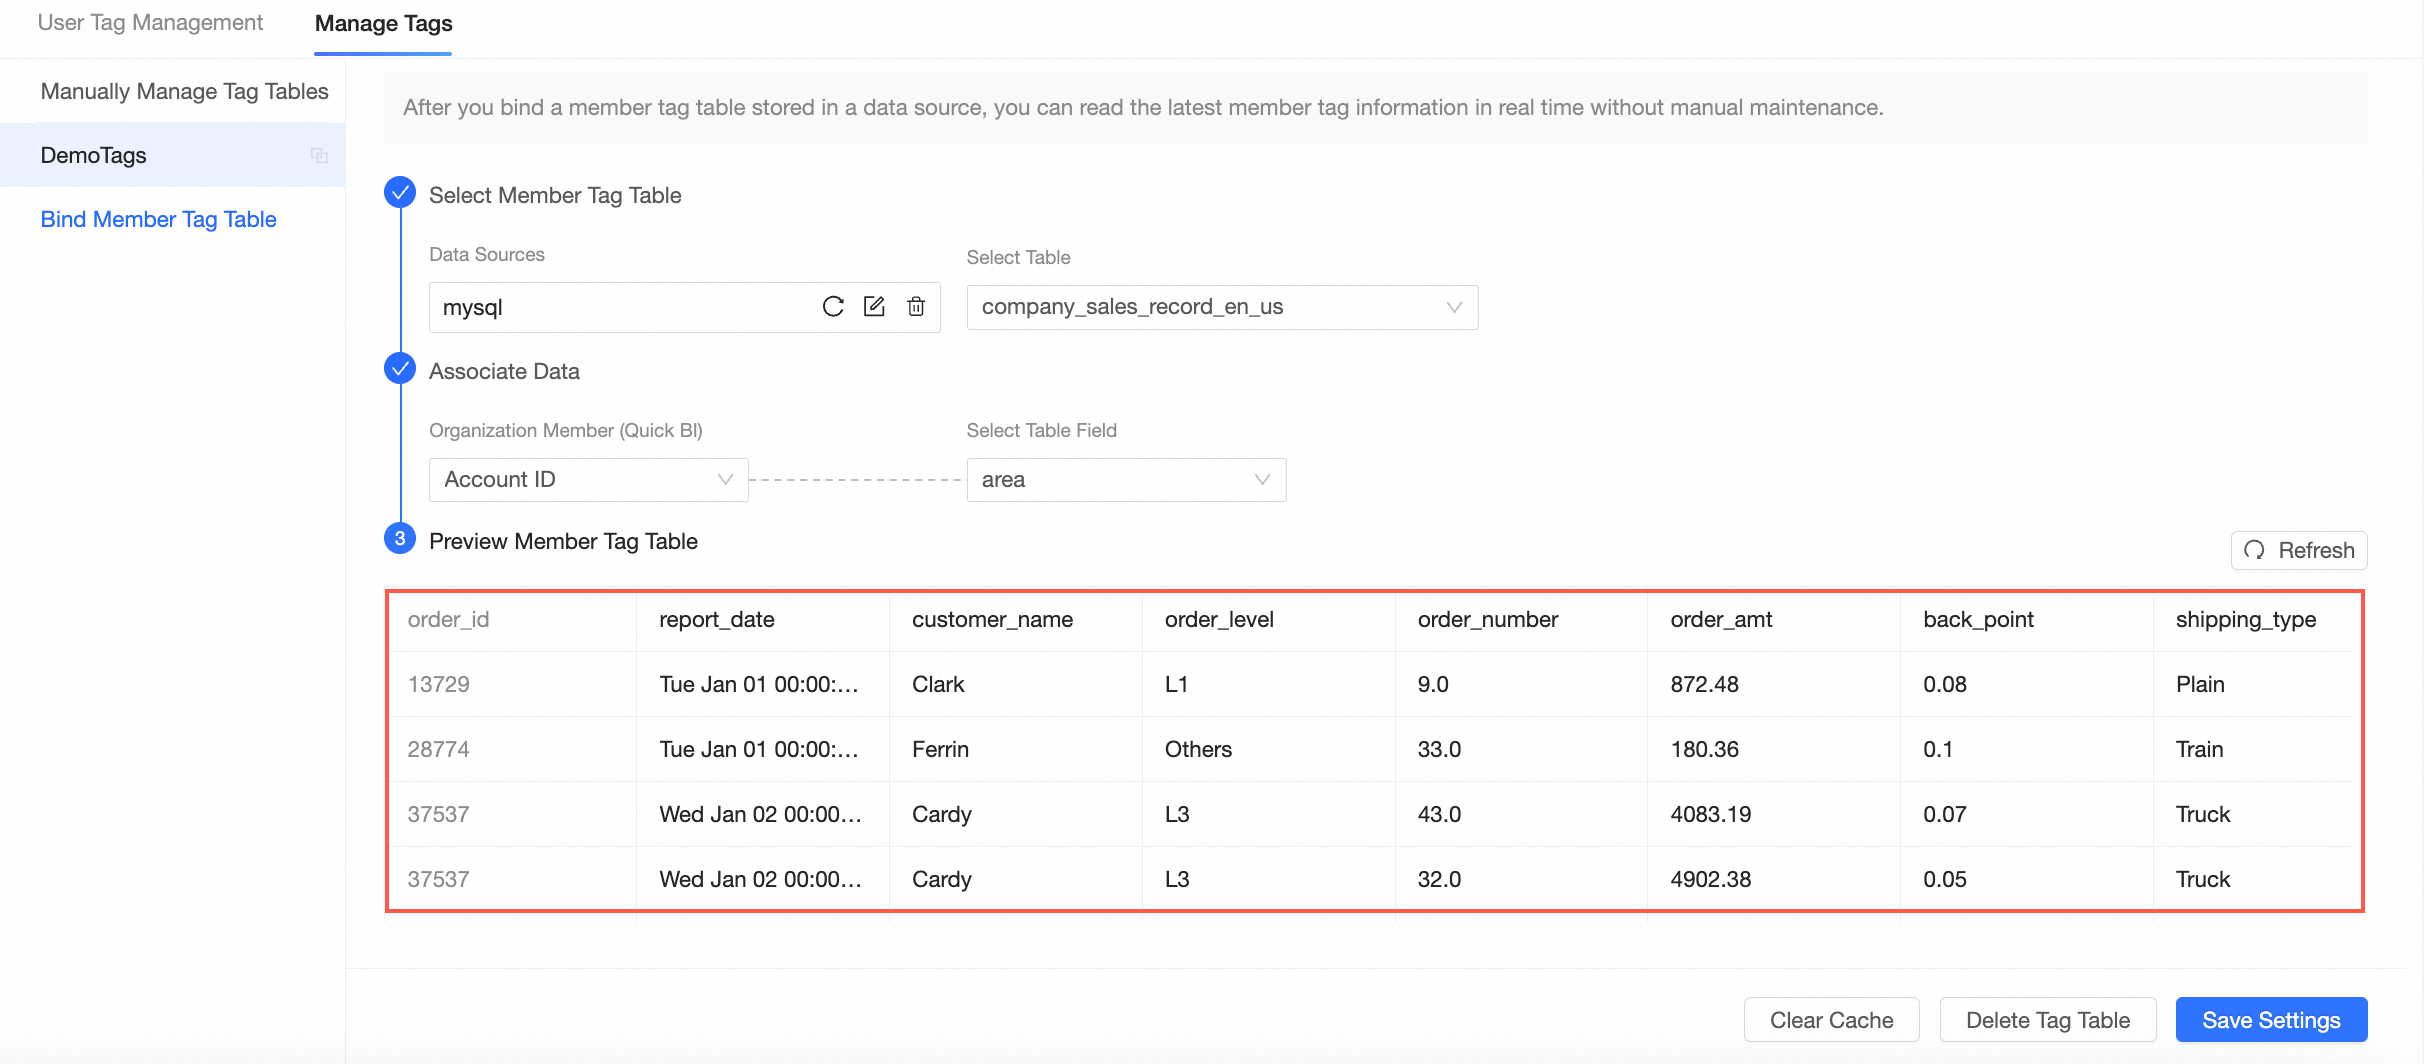The image size is (2424, 1064).
Task: Click customer name Ferrin
Action: 940,750
